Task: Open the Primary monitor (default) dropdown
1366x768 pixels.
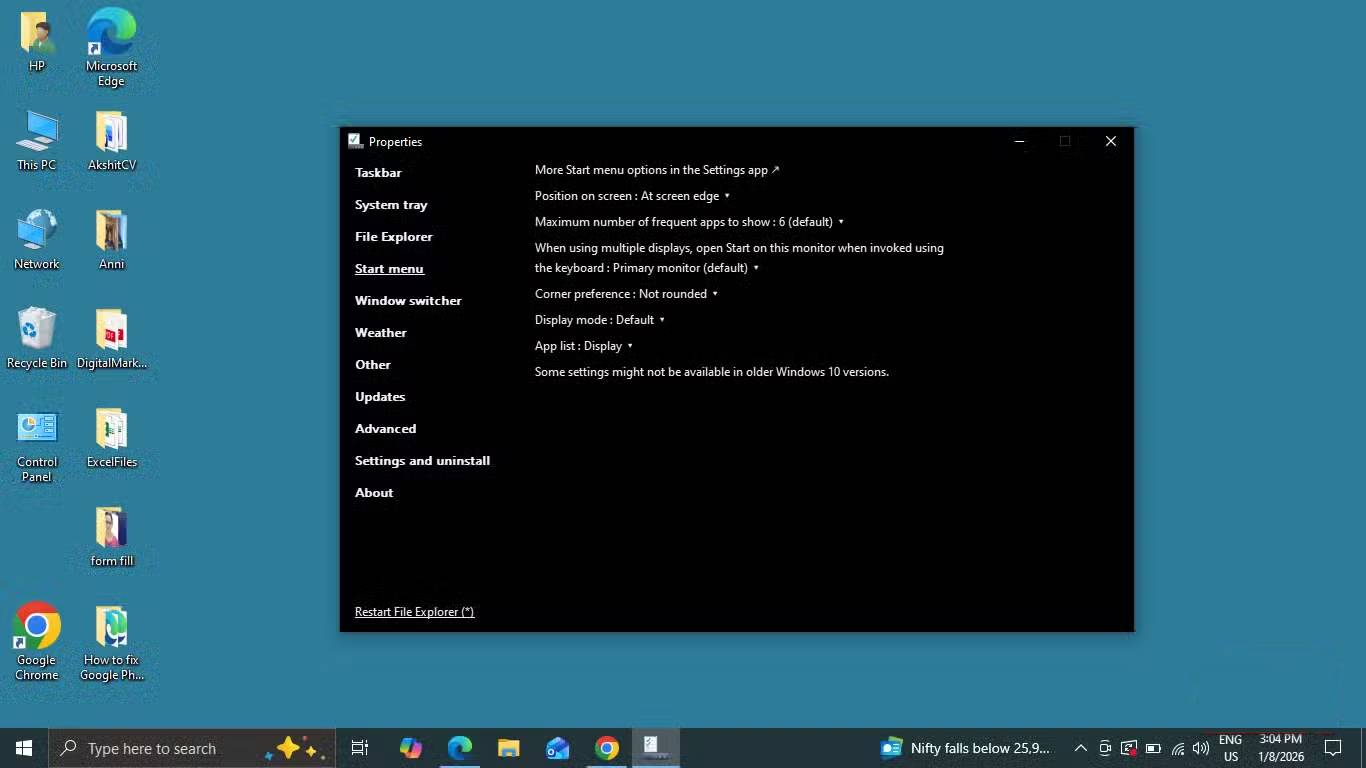Action: (x=686, y=268)
